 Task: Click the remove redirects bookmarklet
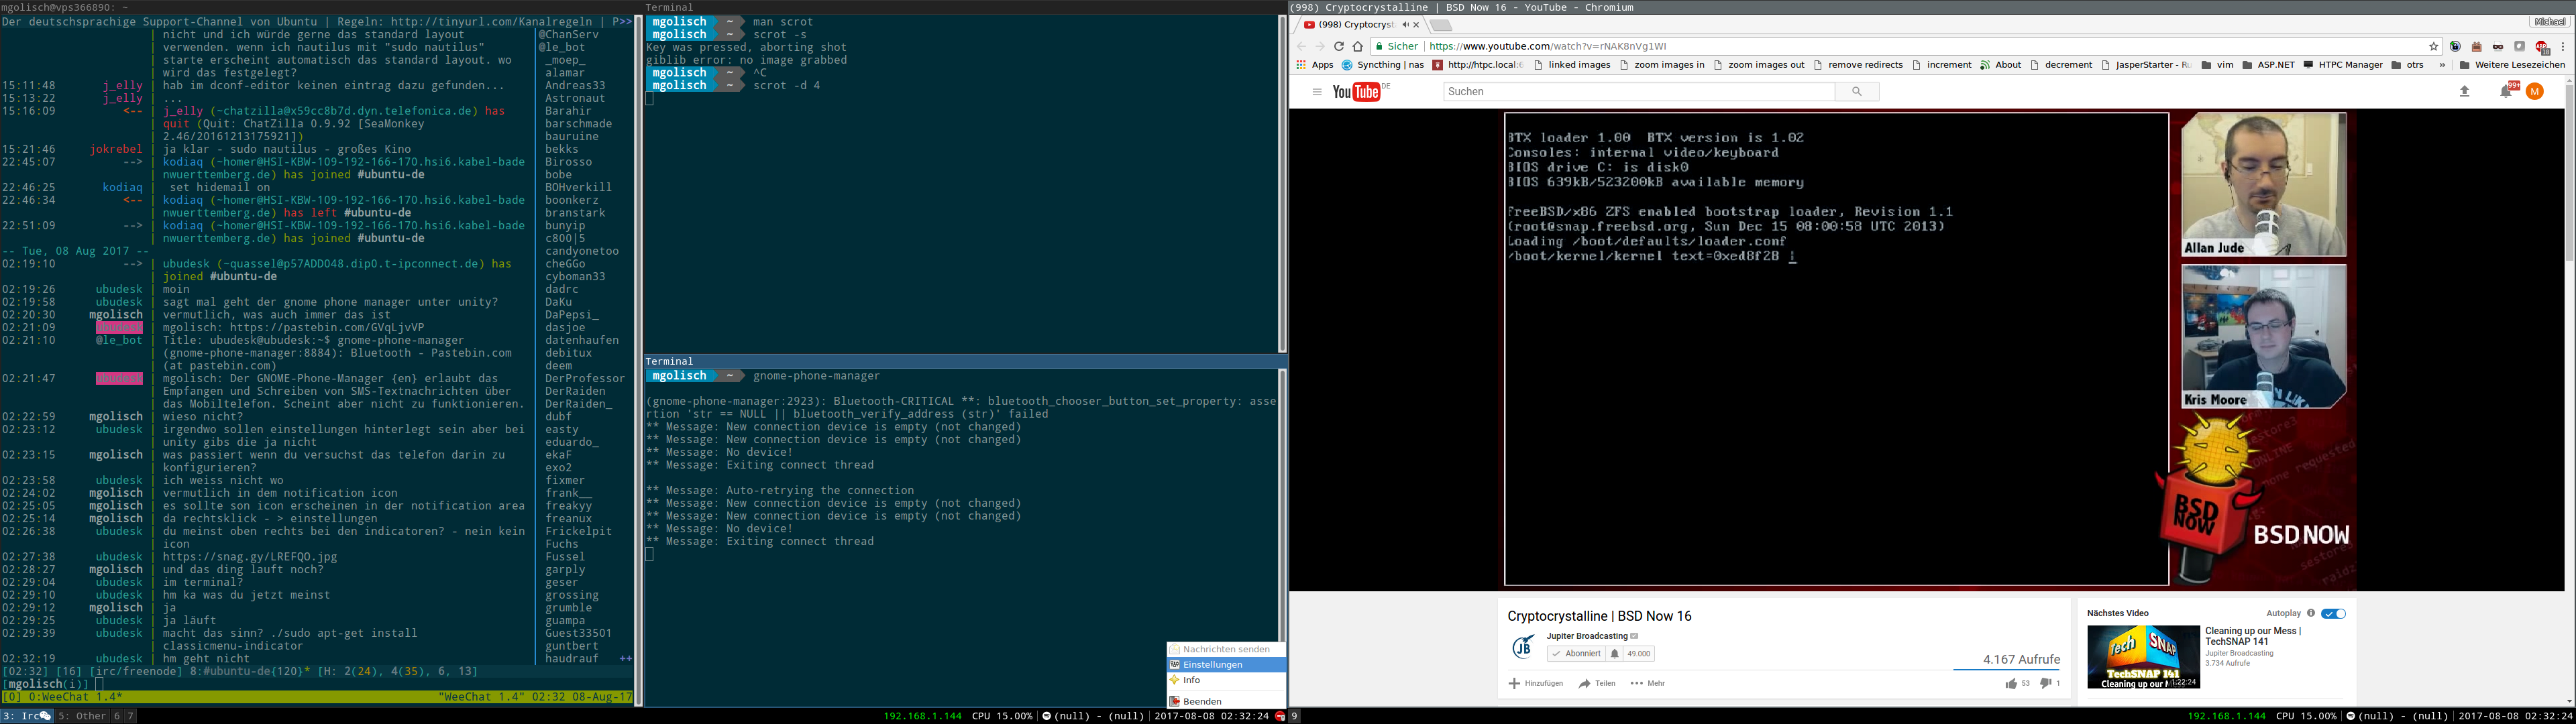pos(1857,65)
